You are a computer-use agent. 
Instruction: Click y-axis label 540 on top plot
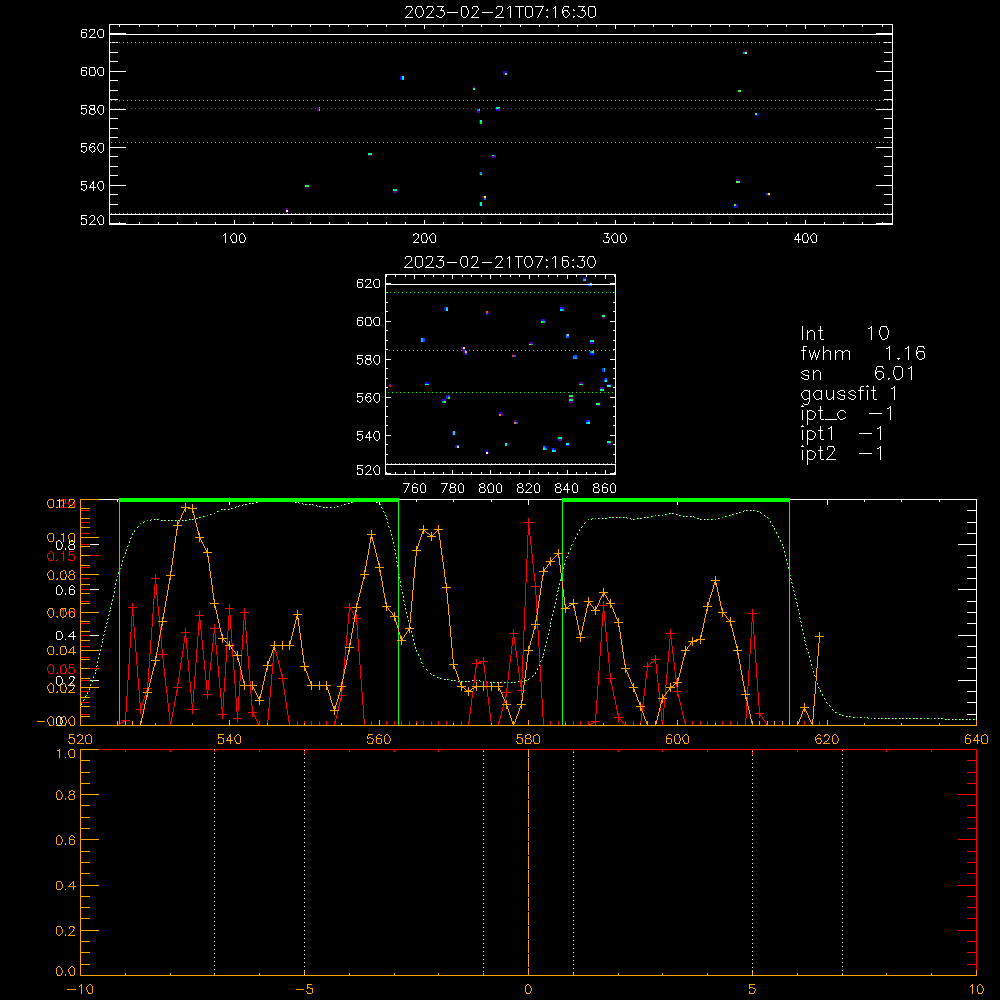(x=92, y=186)
